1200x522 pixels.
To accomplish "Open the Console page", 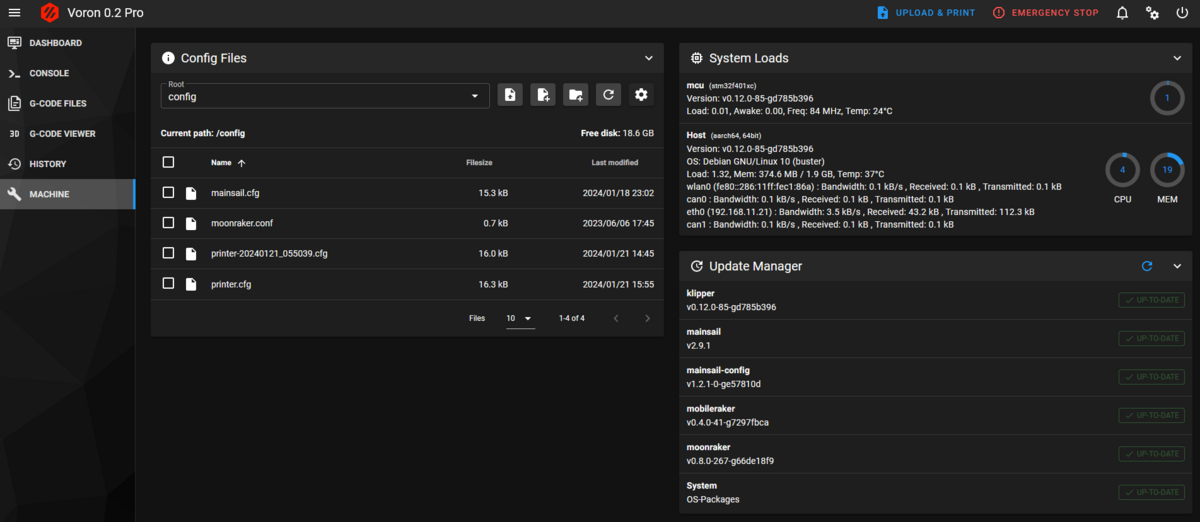I will (67, 73).
